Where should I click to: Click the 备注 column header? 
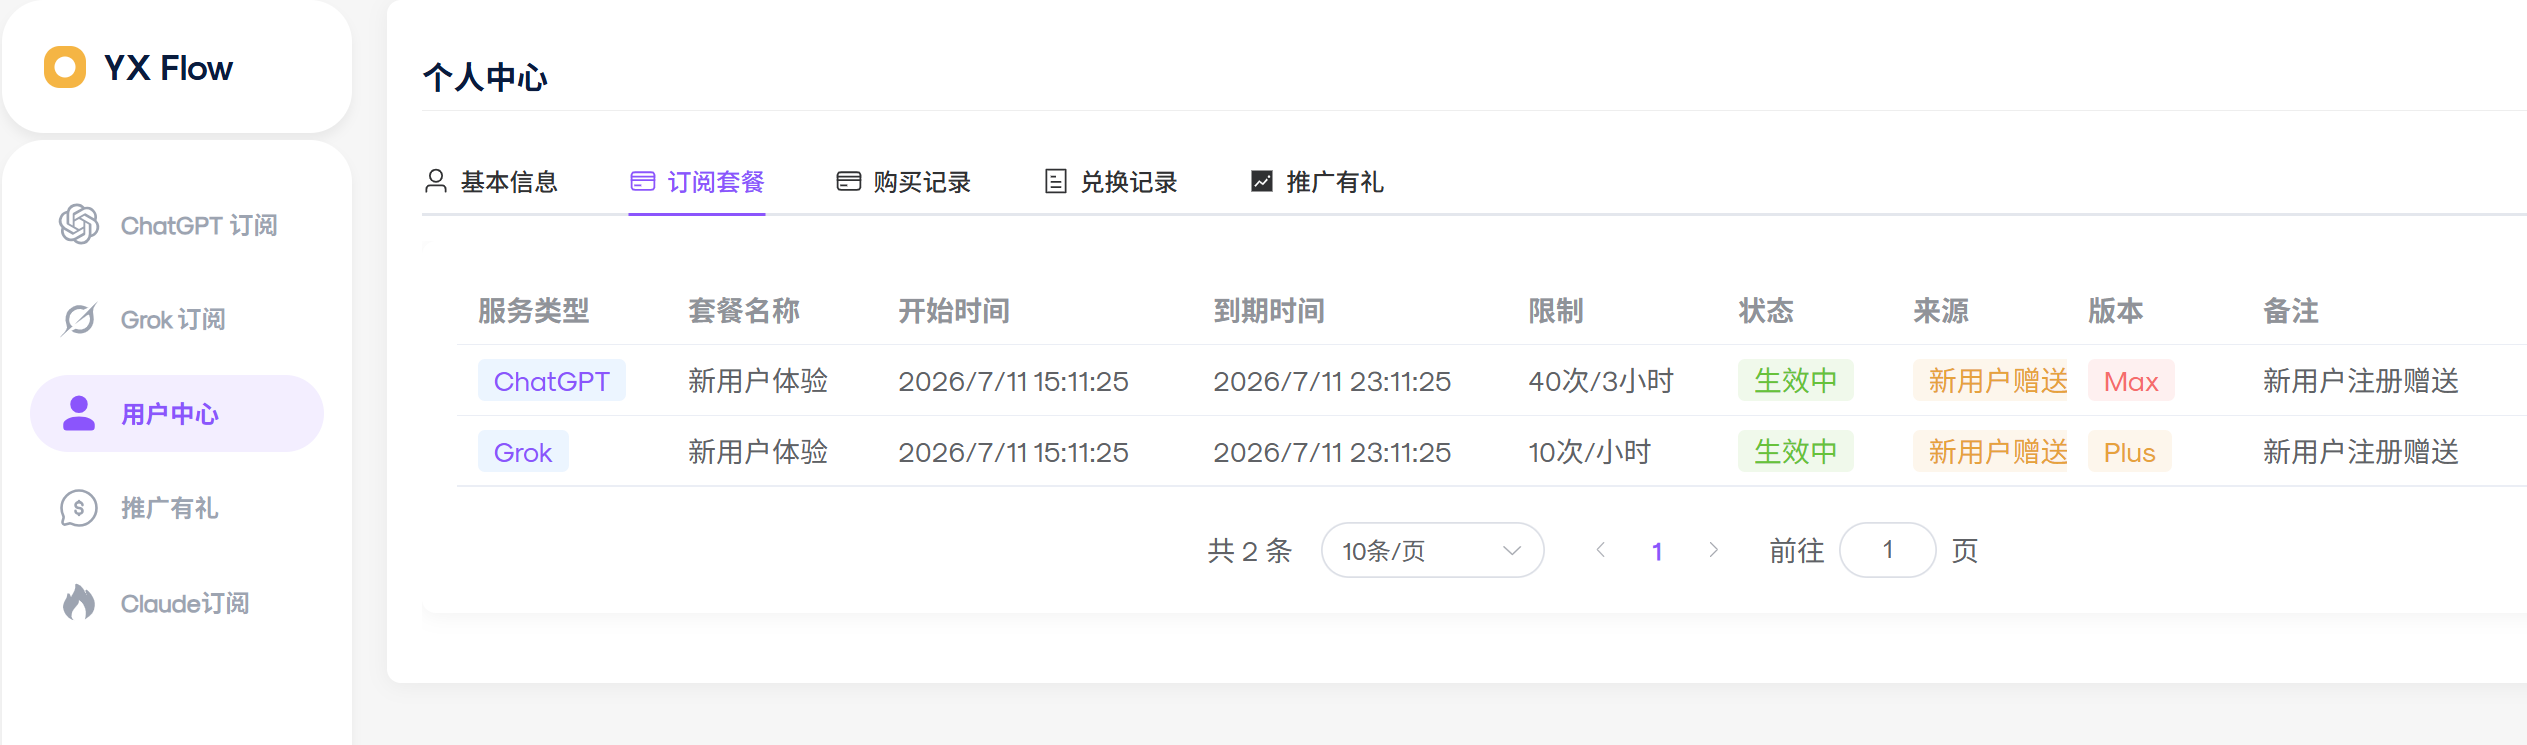click(2291, 311)
